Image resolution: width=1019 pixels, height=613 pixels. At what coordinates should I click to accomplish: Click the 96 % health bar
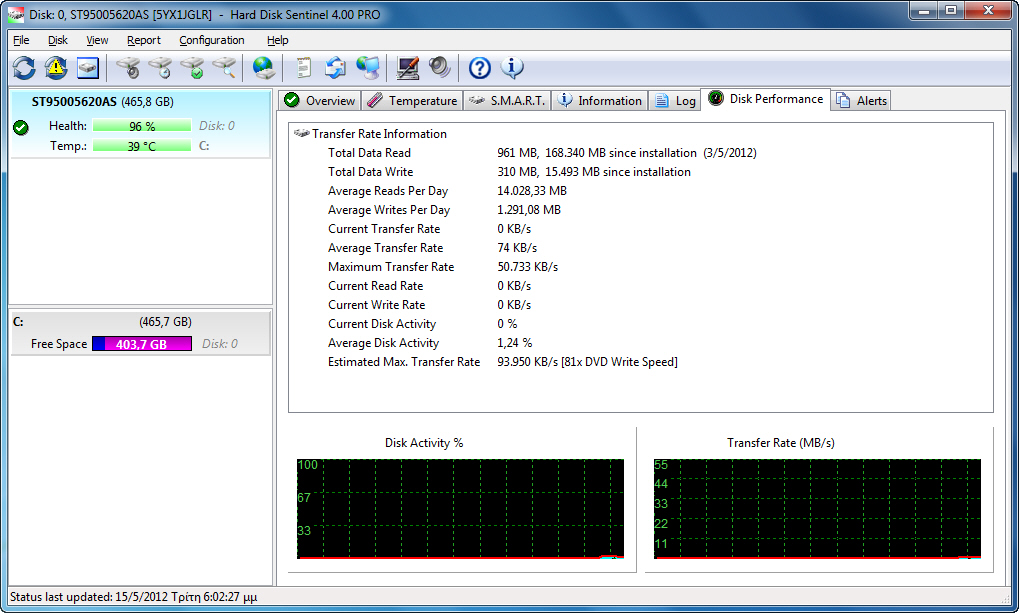coord(142,126)
